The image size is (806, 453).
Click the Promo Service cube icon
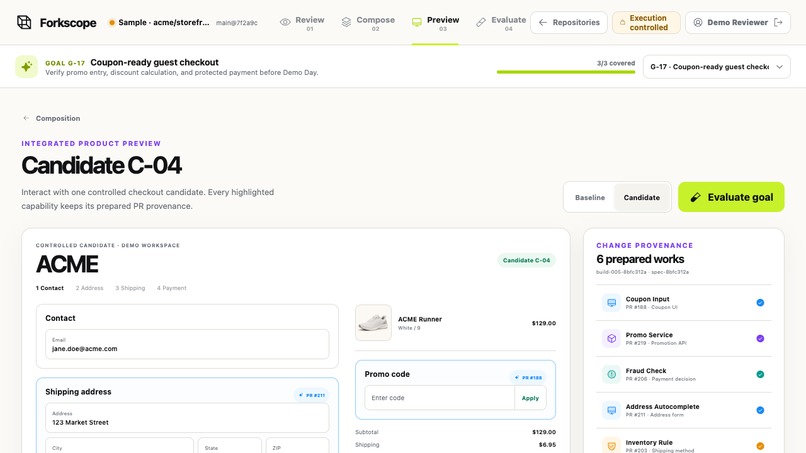coord(611,338)
